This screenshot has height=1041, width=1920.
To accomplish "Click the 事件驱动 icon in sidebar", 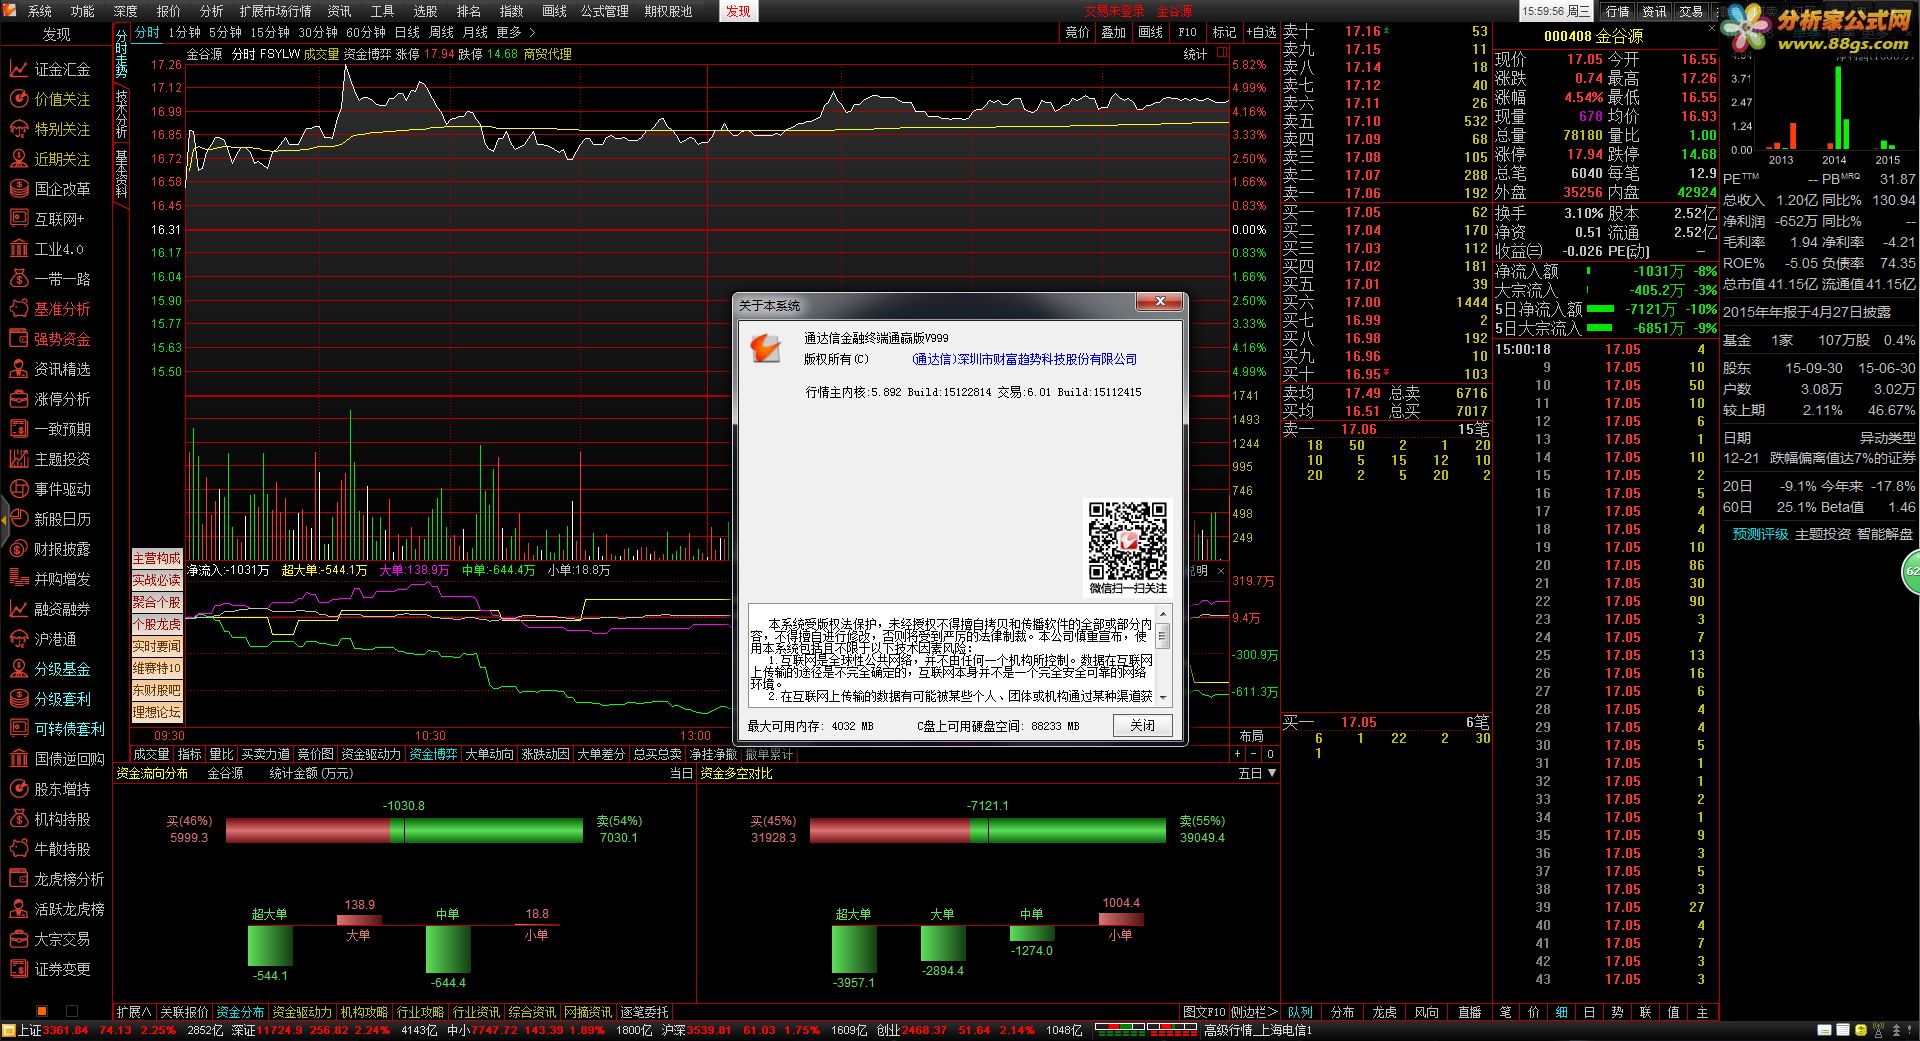I will coord(18,489).
